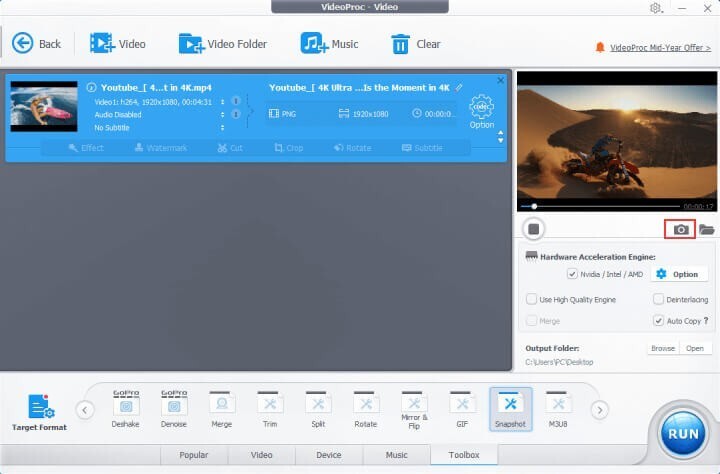Enable Use High Quality Engine
The width and height of the screenshot is (720, 474).
(531, 299)
